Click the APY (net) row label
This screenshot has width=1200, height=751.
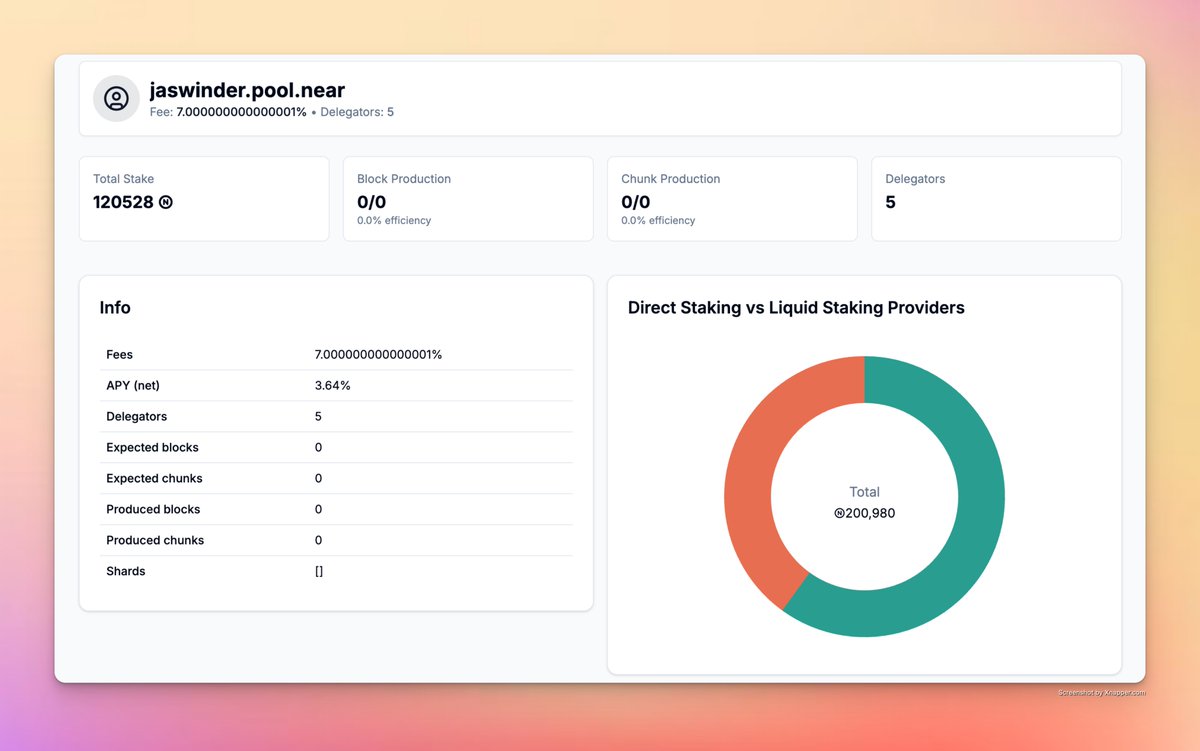[x=134, y=385]
